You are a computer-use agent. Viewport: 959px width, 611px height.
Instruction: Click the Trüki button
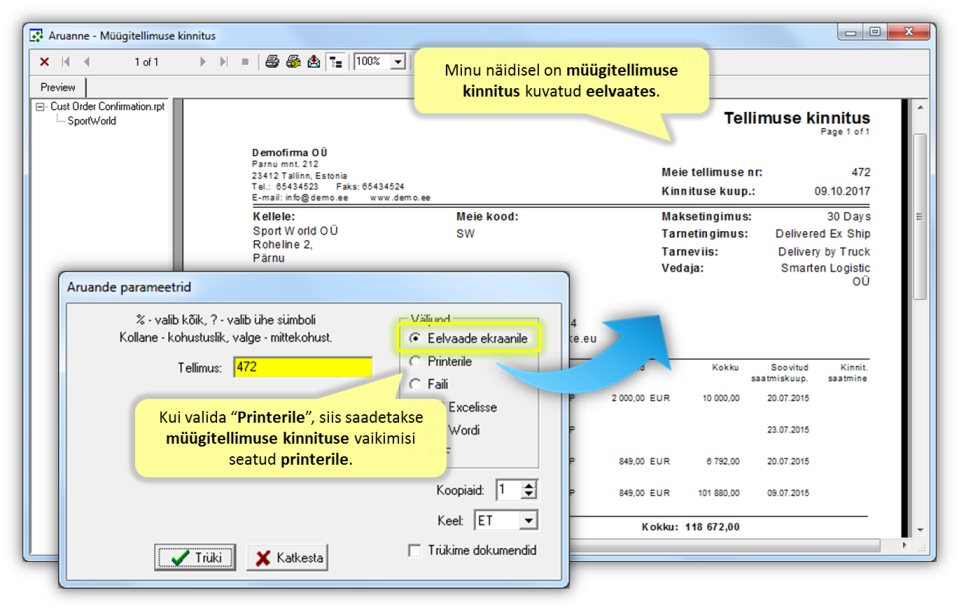pyautogui.click(x=195, y=558)
